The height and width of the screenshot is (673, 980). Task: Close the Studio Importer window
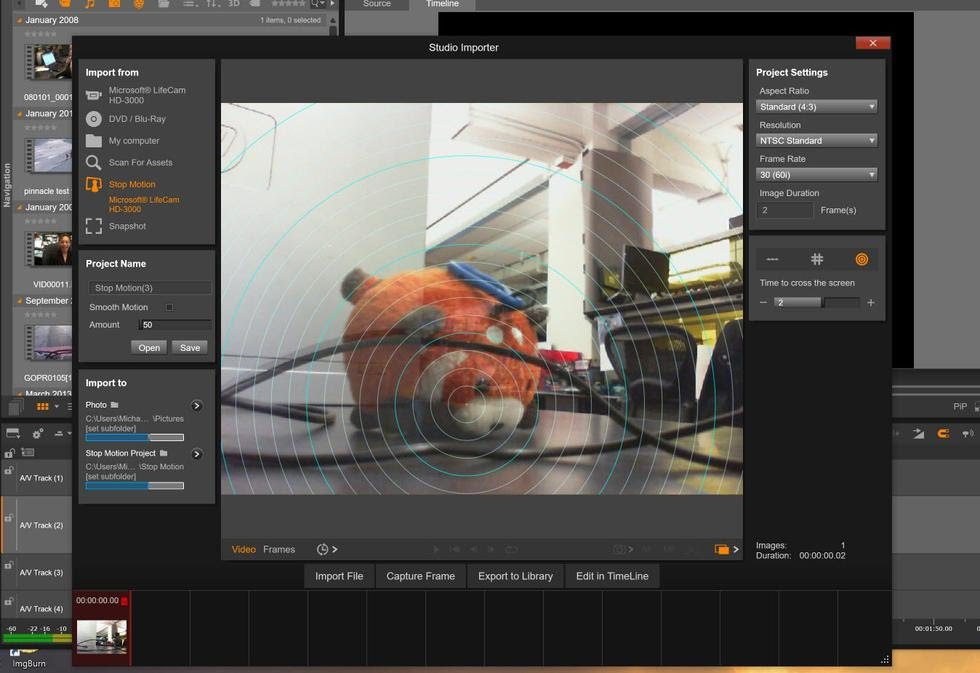click(872, 43)
